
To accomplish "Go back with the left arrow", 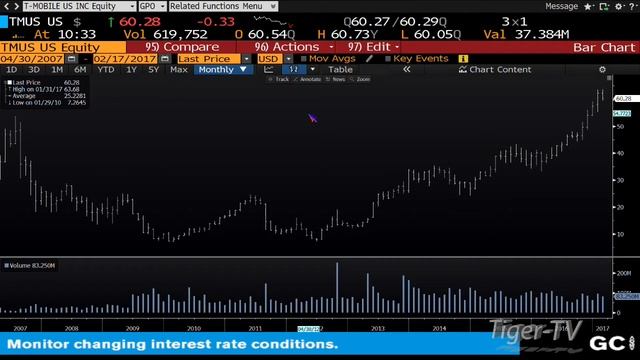I will [x=7, y=6].
